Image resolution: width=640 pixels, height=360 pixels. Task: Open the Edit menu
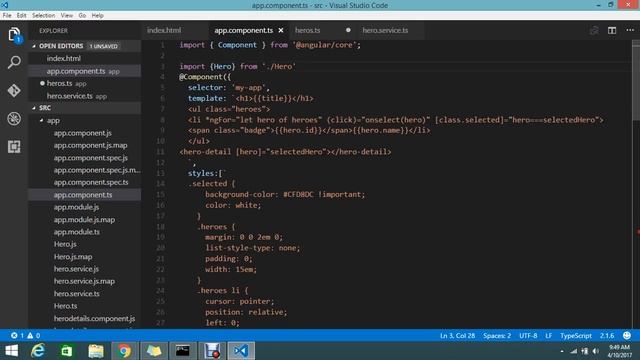pyautogui.click(x=22, y=16)
